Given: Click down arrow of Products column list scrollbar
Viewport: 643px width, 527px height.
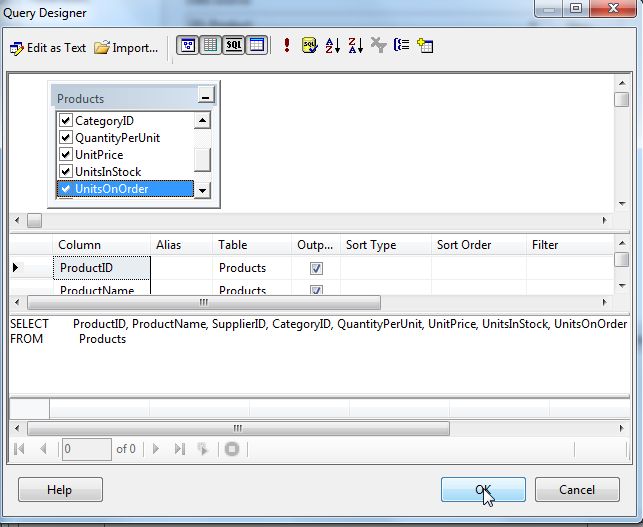Looking at the screenshot, I should [202, 190].
